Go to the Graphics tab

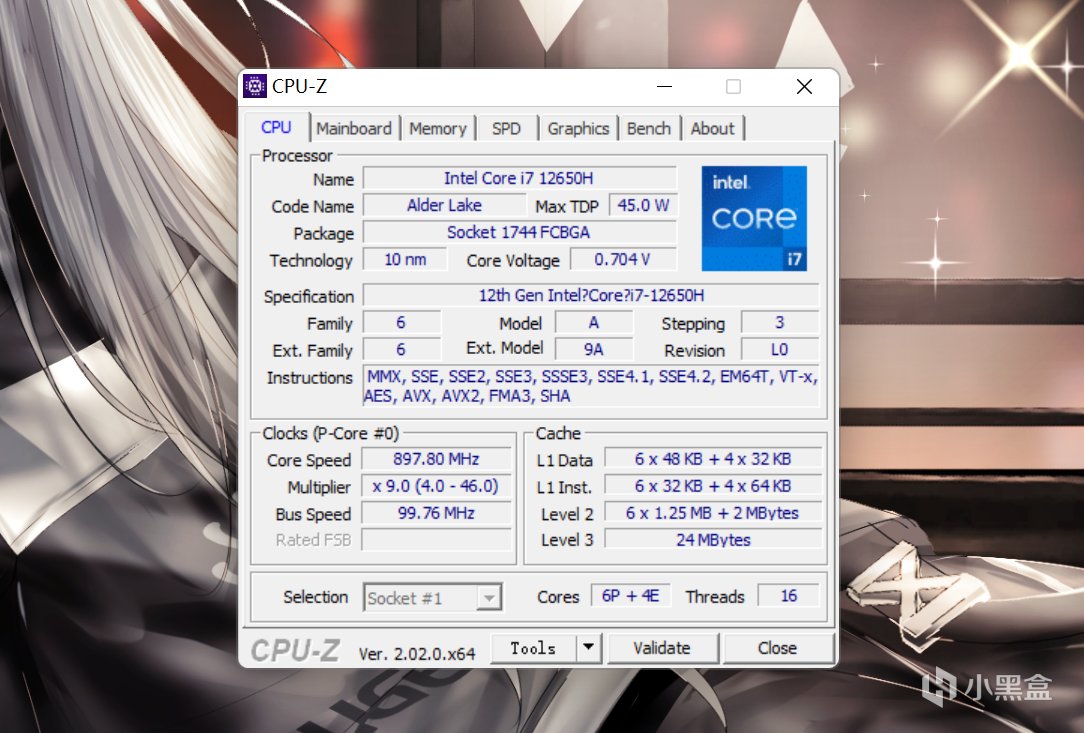(x=578, y=129)
